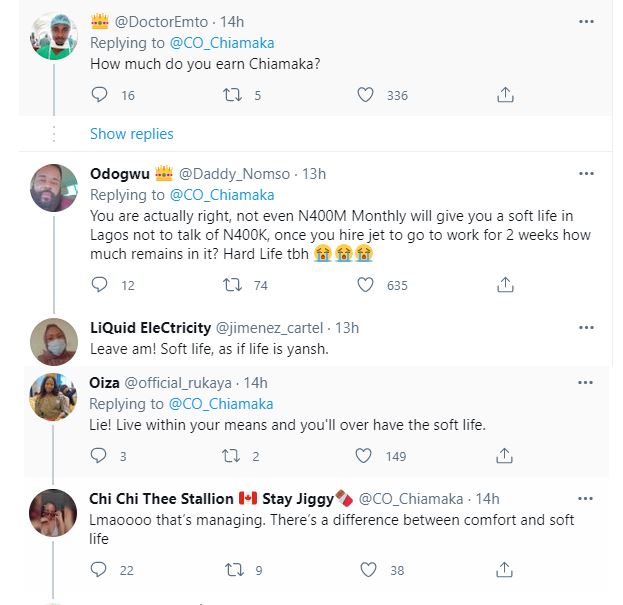Image resolution: width=623 pixels, height=605 pixels.
Task: Open Odogwu's profile picture
Action: (x=54, y=187)
